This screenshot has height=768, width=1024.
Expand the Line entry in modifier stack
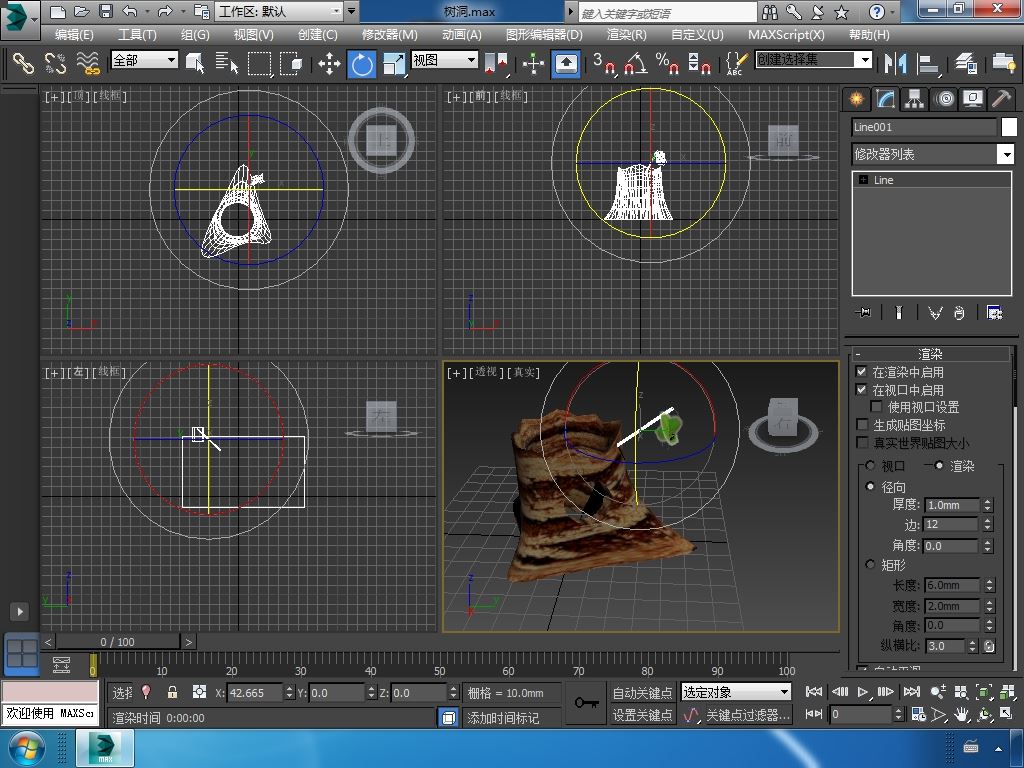863,180
